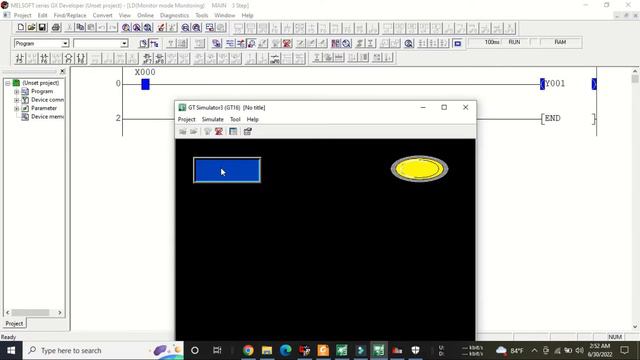Open File Explorer from taskbar
Screen dimensions: 640x360
point(267,350)
